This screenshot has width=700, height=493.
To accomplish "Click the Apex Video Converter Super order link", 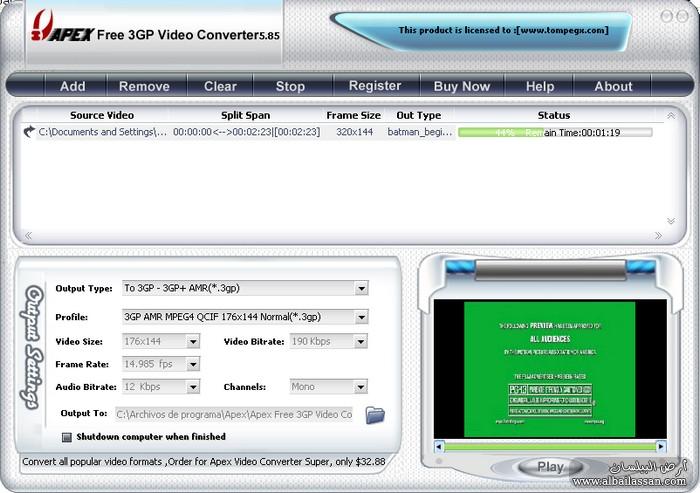I will (204, 462).
